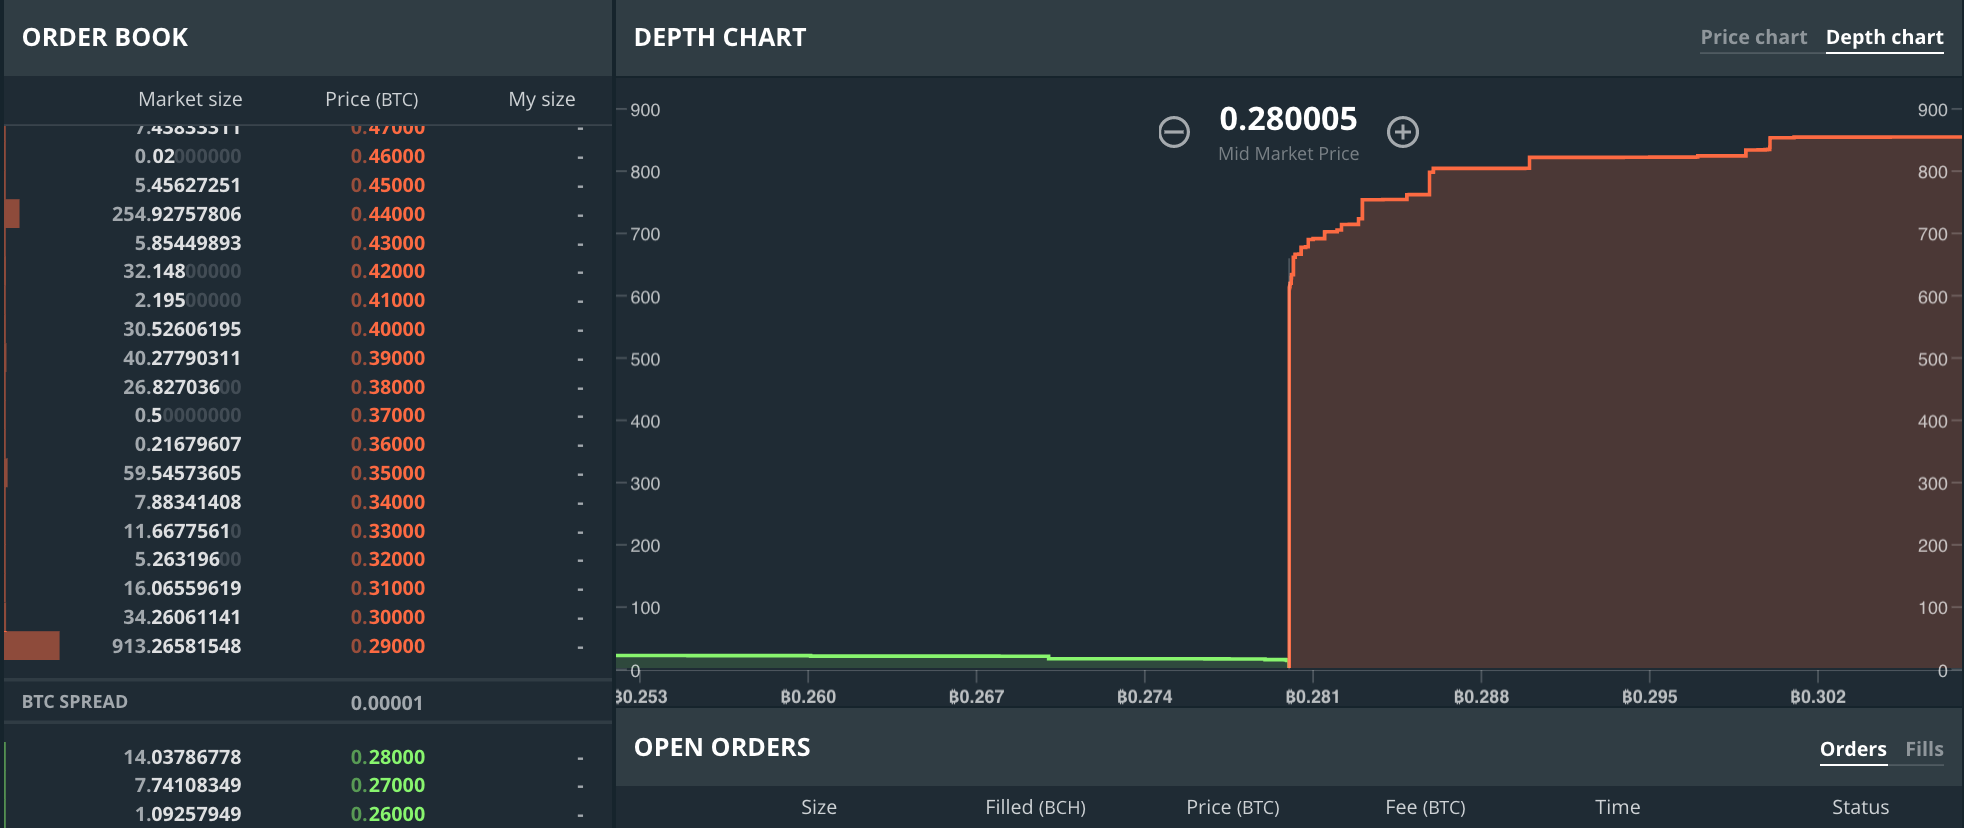Click ask price 0.31000

[388, 588]
